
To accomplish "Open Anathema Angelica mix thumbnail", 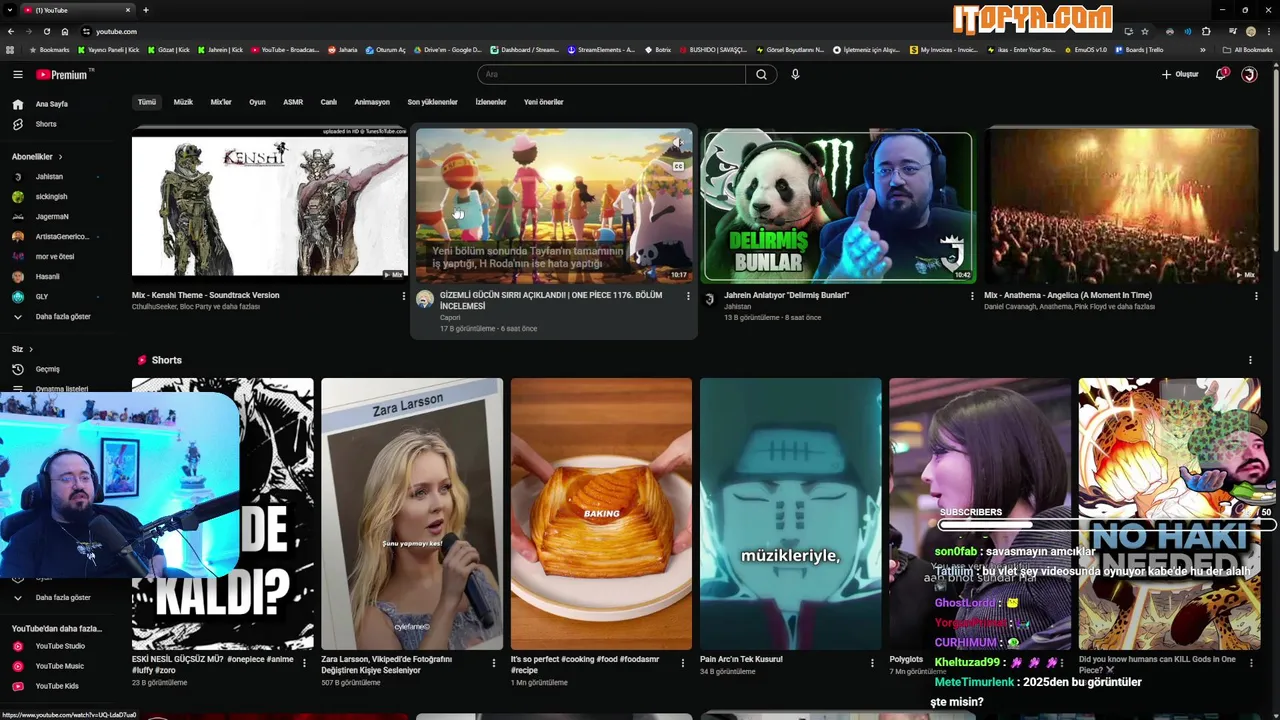I will 1122,205.
